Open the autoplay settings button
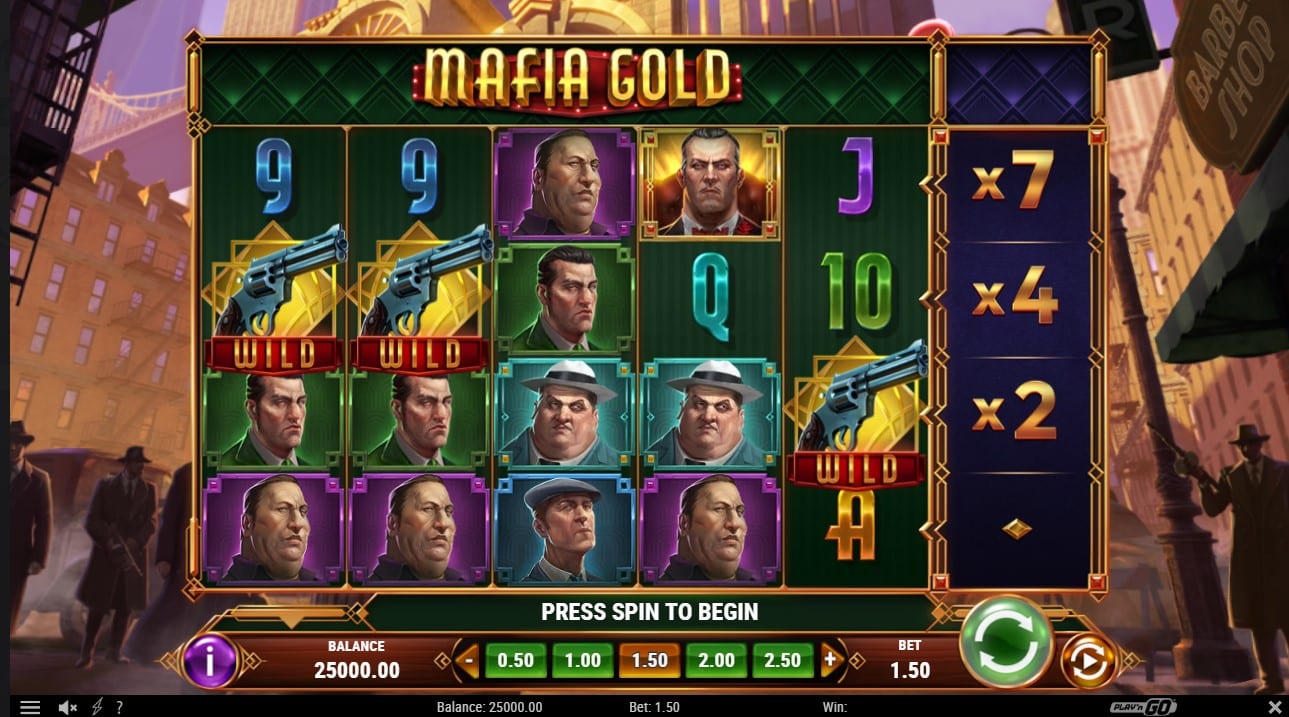1289x717 pixels. [1087, 661]
